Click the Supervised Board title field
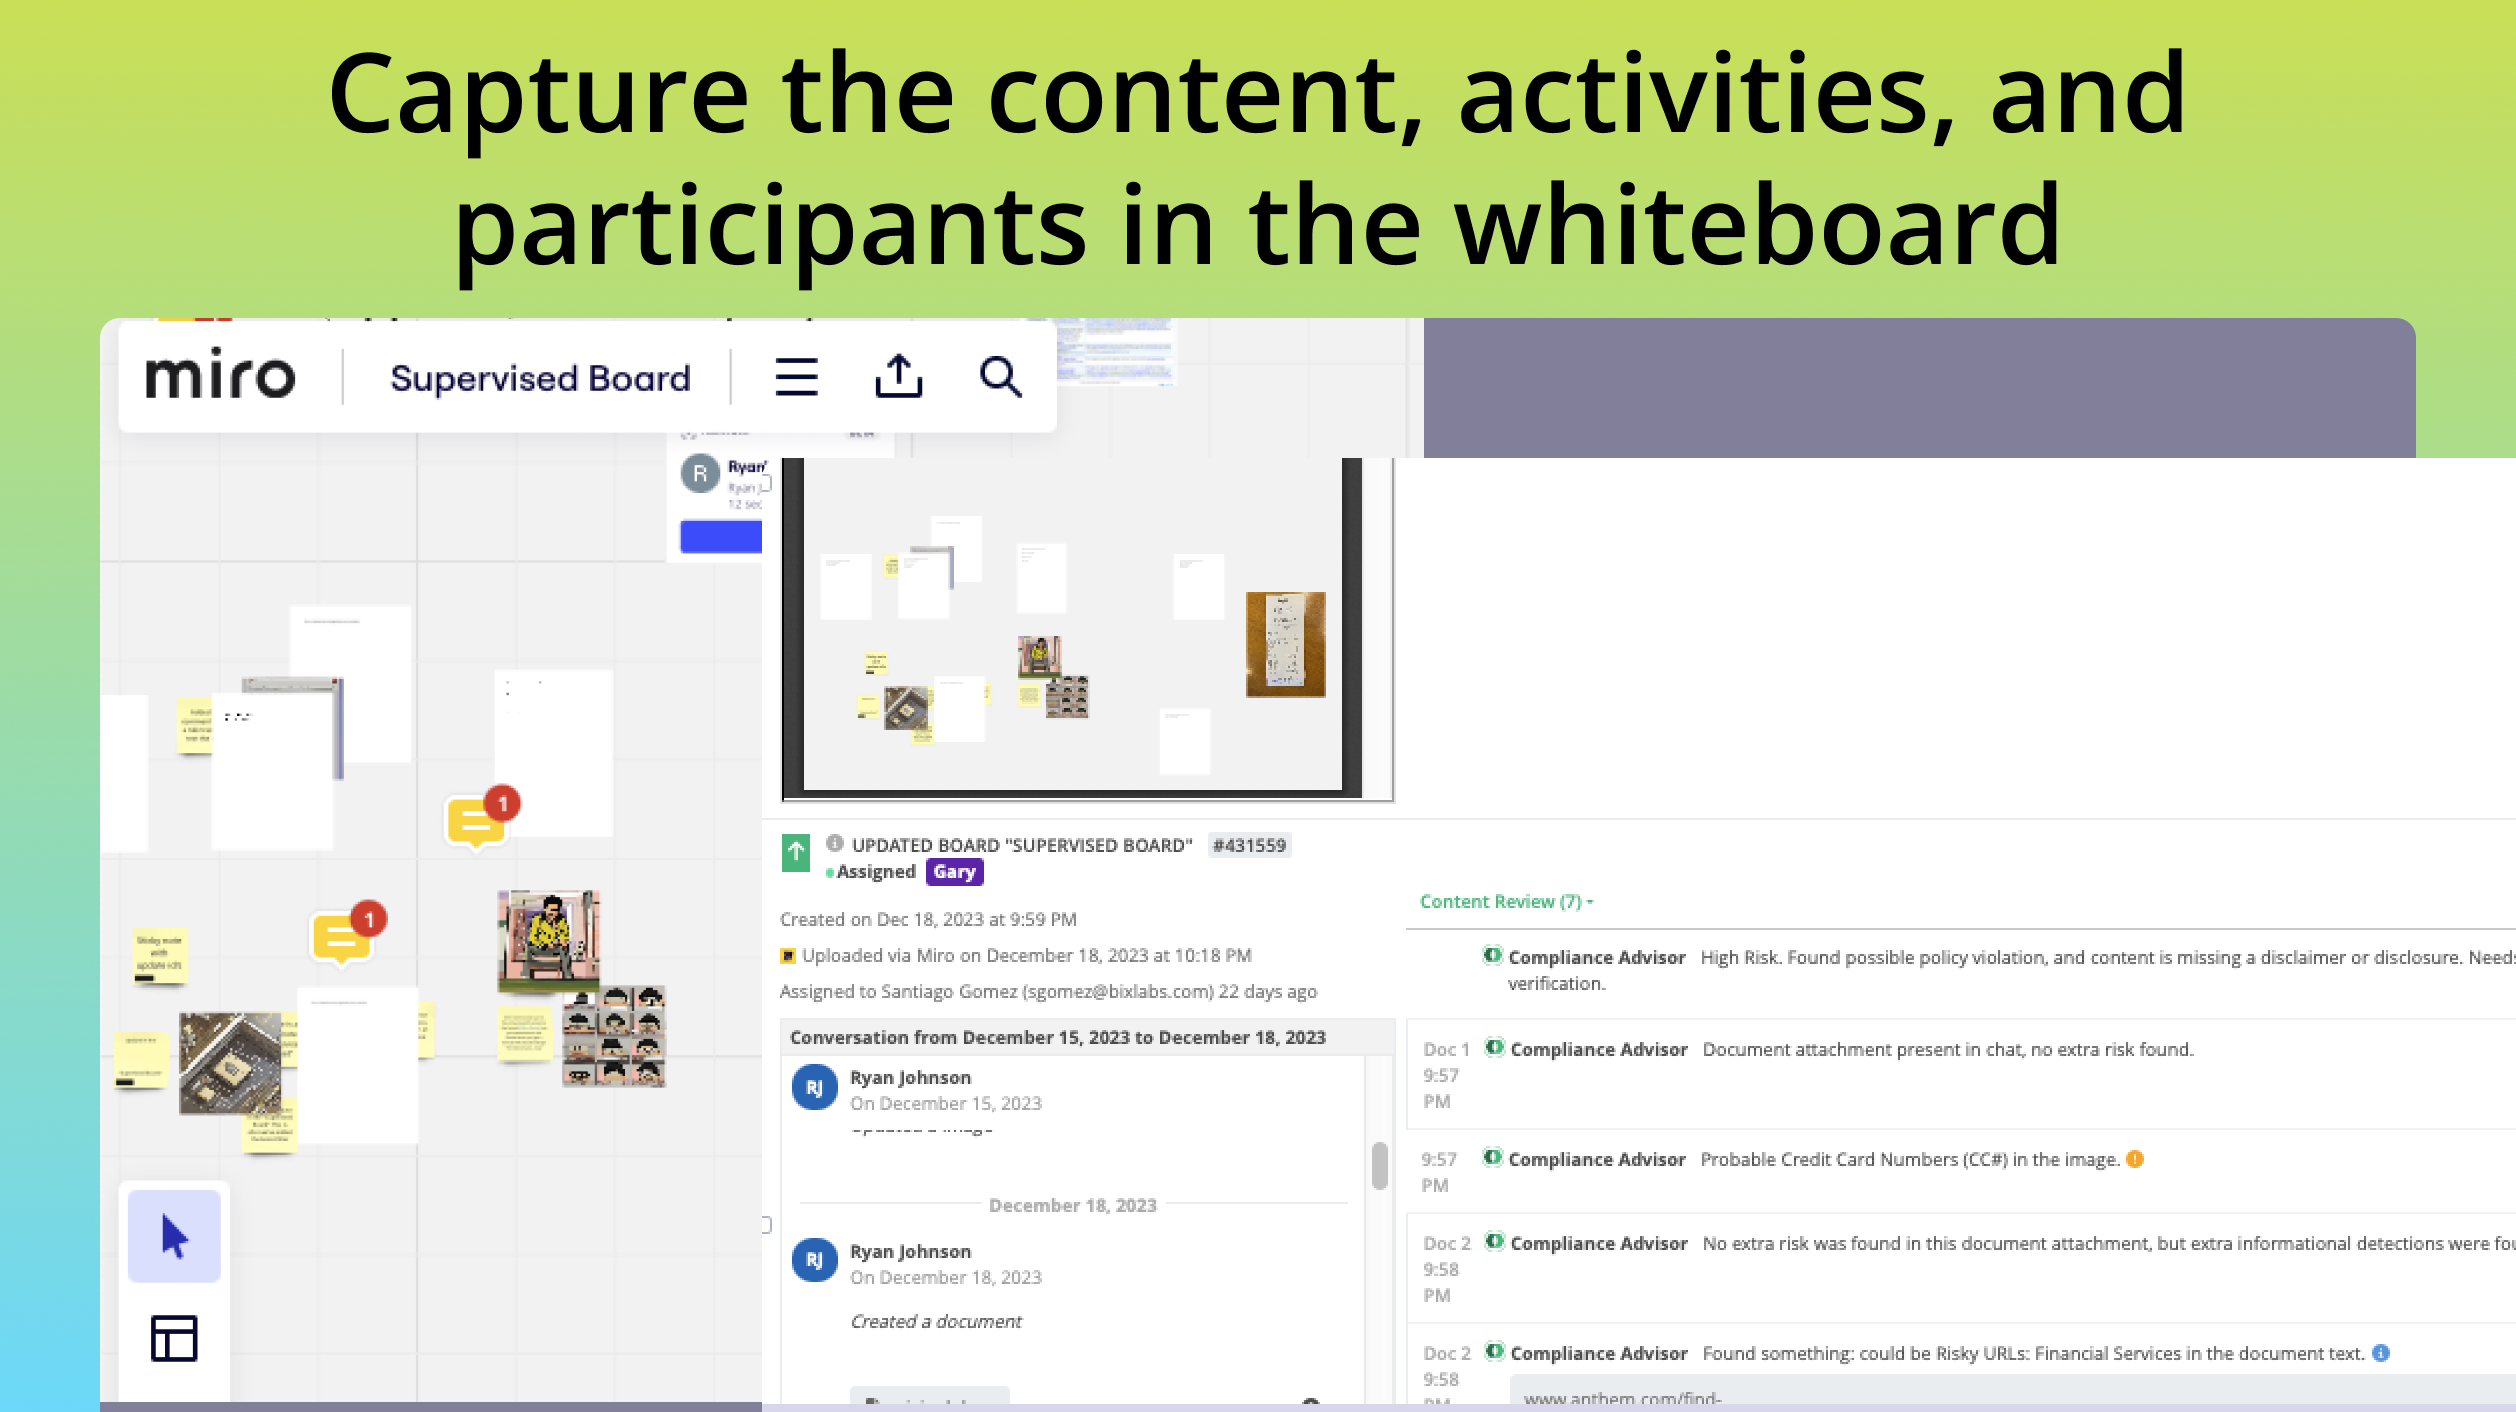 tap(538, 378)
